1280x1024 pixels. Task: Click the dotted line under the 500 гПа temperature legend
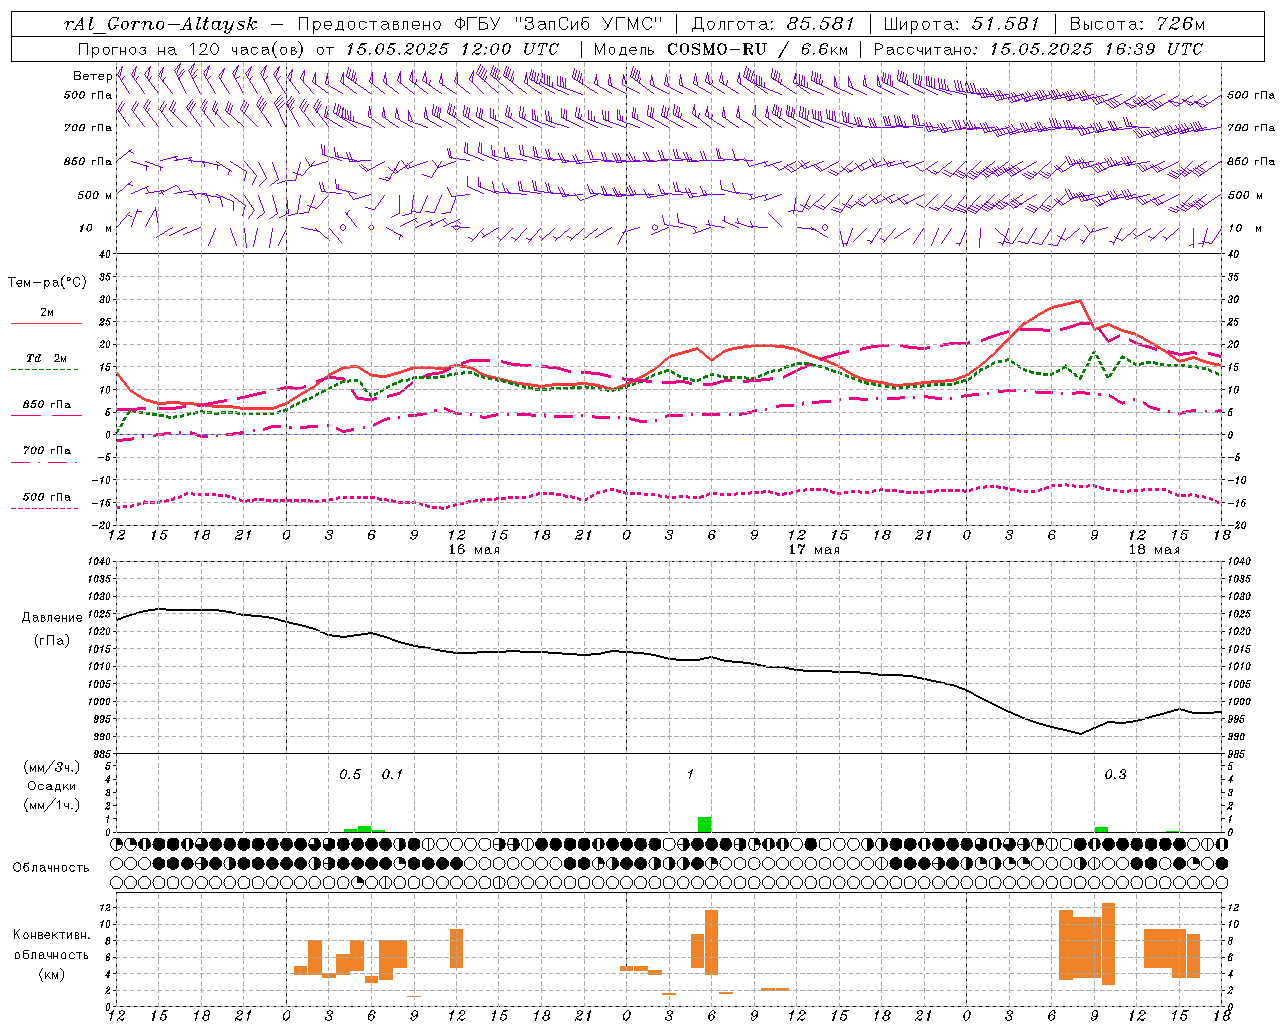pyautogui.click(x=45, y=509)
